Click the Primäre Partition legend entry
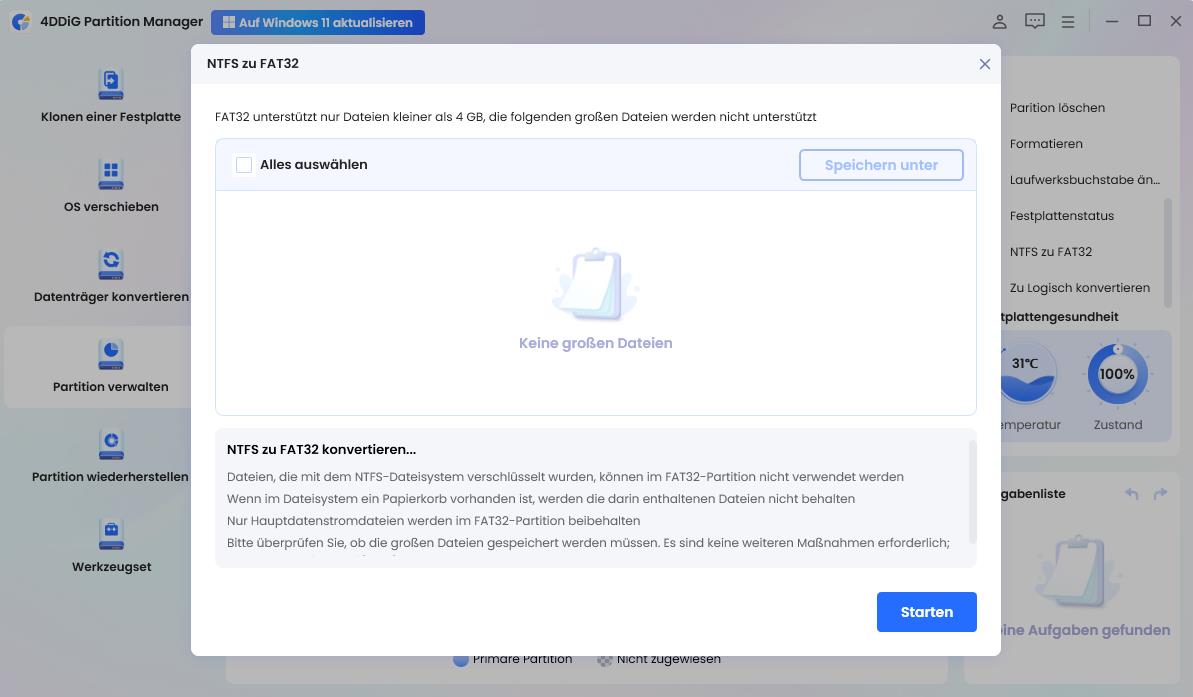Image resolution: width=1193 pixels, height=697 pixels. point(513,659)
